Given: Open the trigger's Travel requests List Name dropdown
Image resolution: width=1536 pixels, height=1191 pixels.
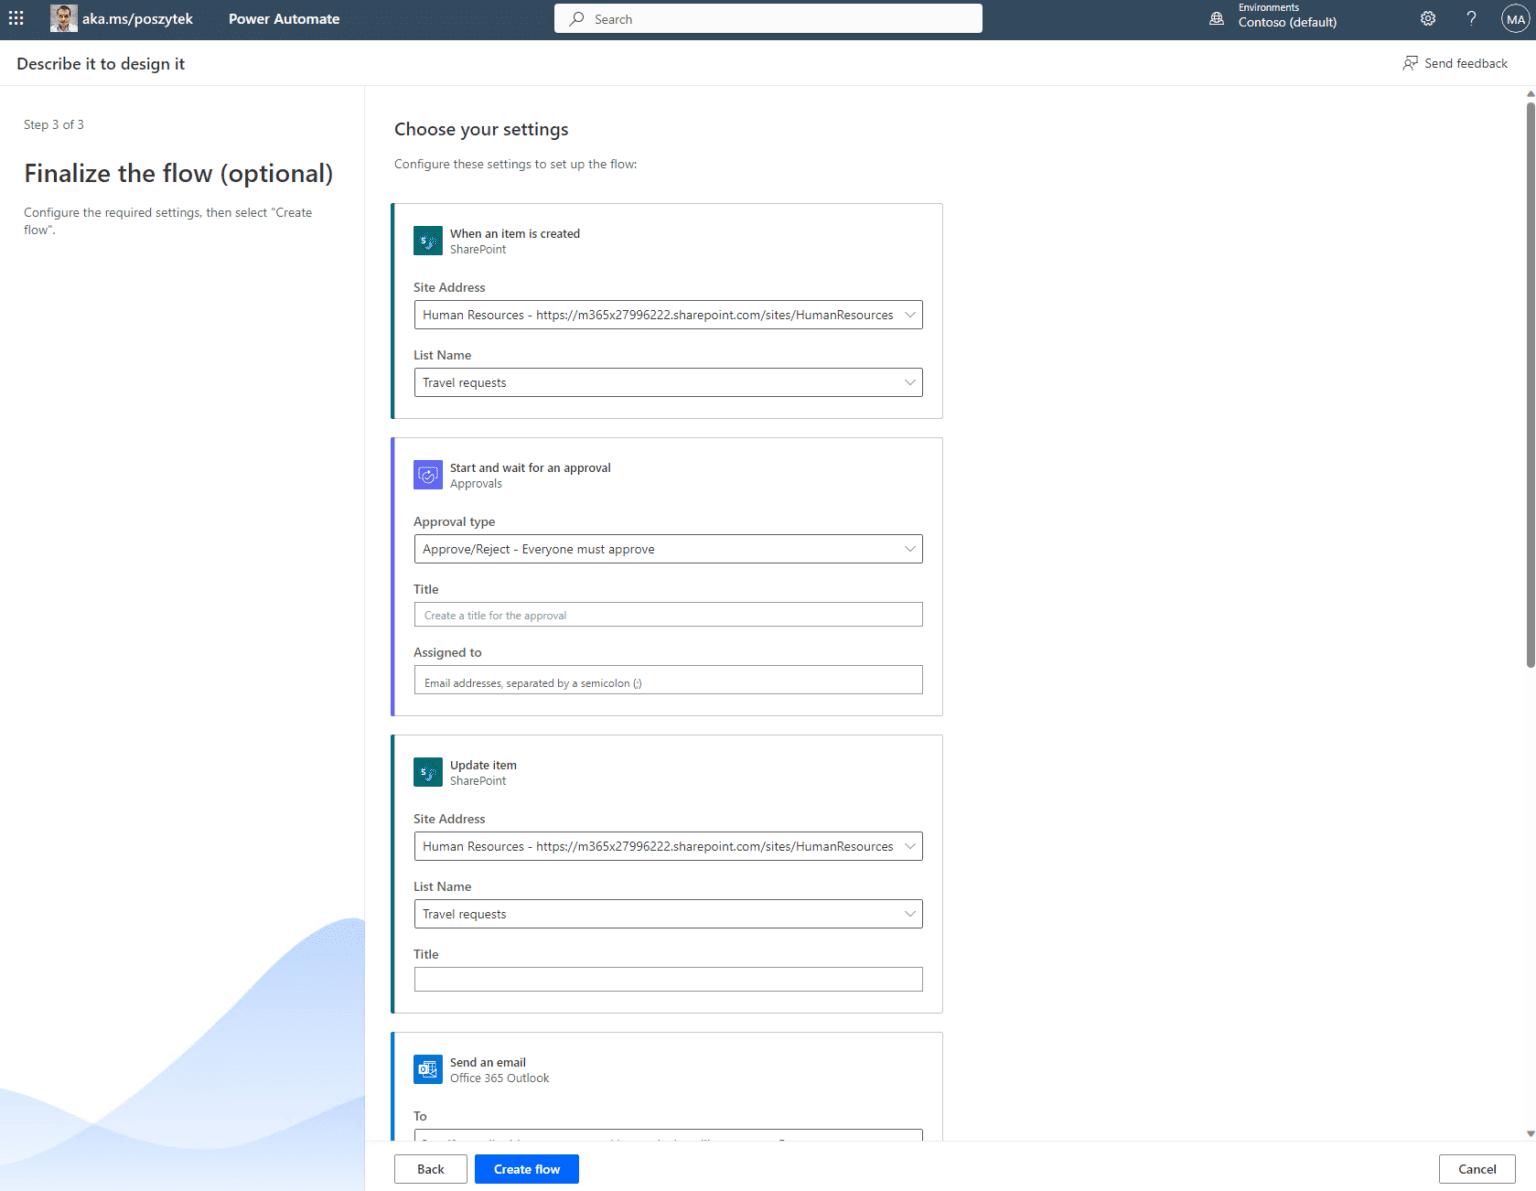Looking at the screenshot, I should click(x=668, y=383).
